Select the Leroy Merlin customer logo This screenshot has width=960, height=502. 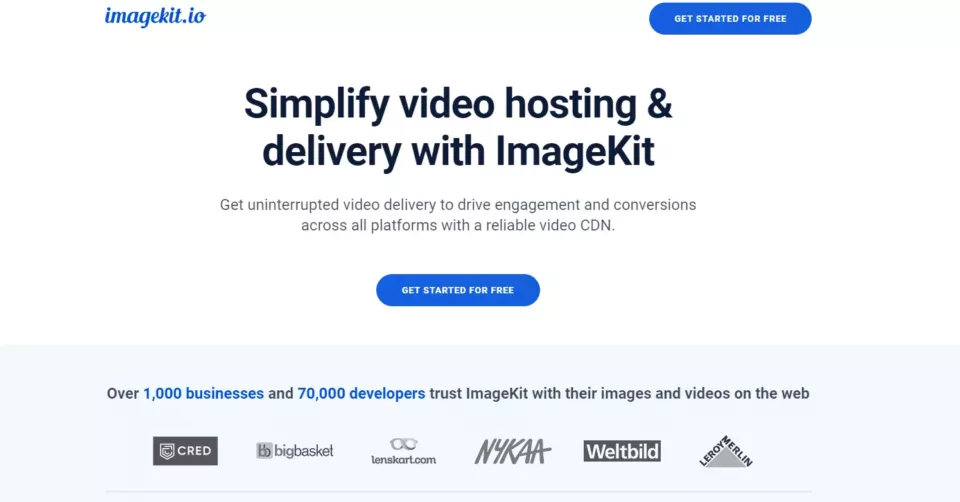[726, 452]
